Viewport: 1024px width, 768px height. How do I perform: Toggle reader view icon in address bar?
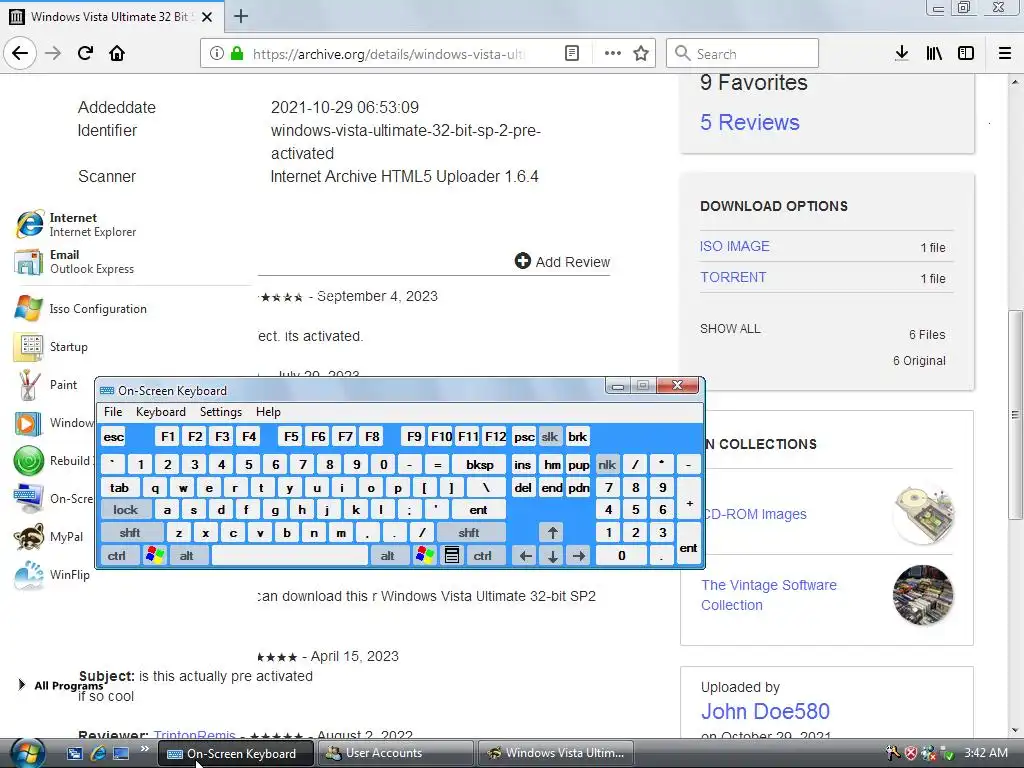(571, 54)
